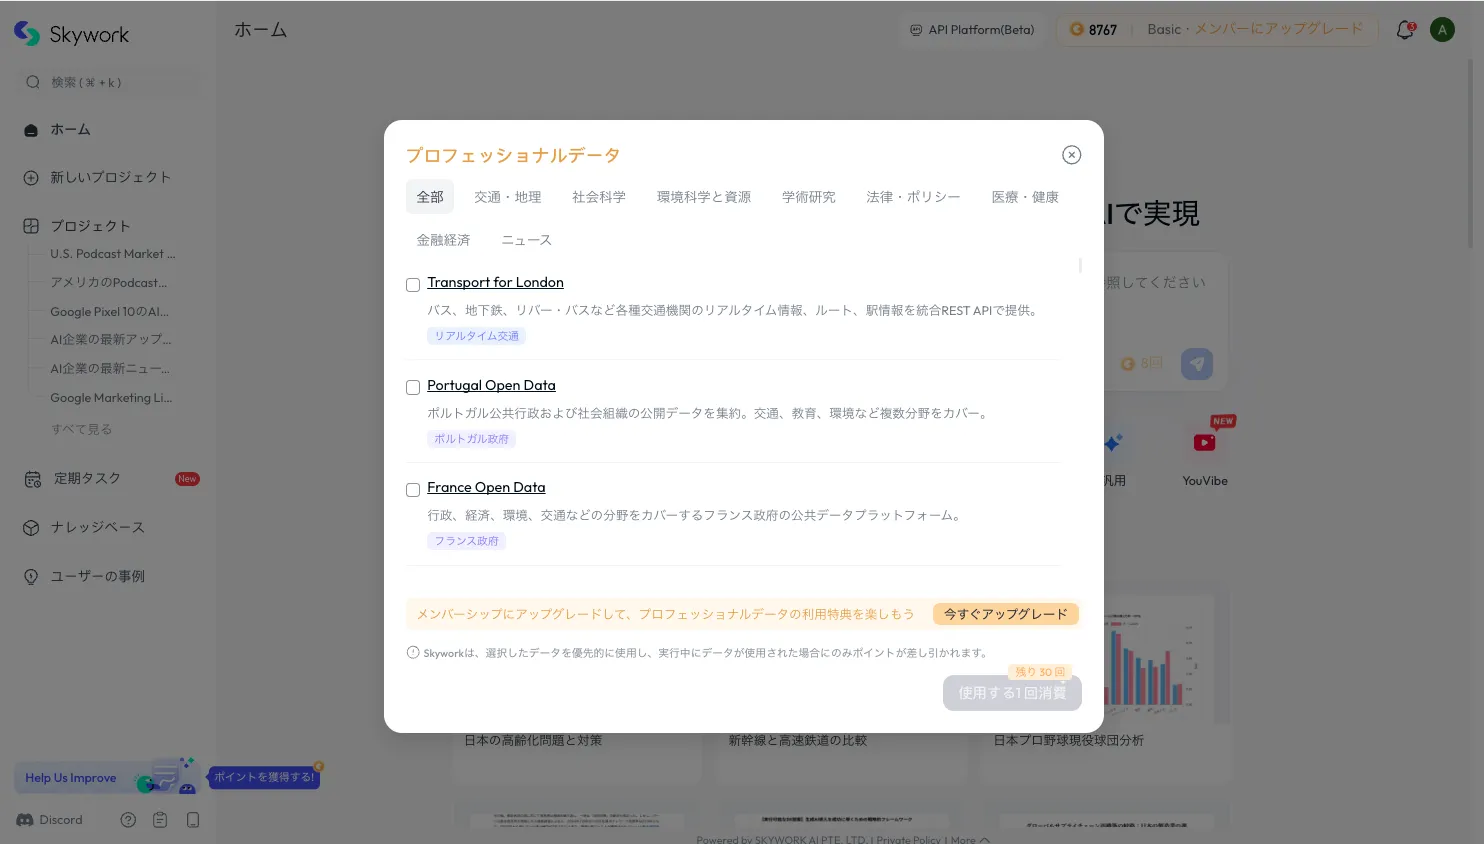The image size is (1484, 844).
Task: Open the Google Marketing Li project
Action: point(111,398)
